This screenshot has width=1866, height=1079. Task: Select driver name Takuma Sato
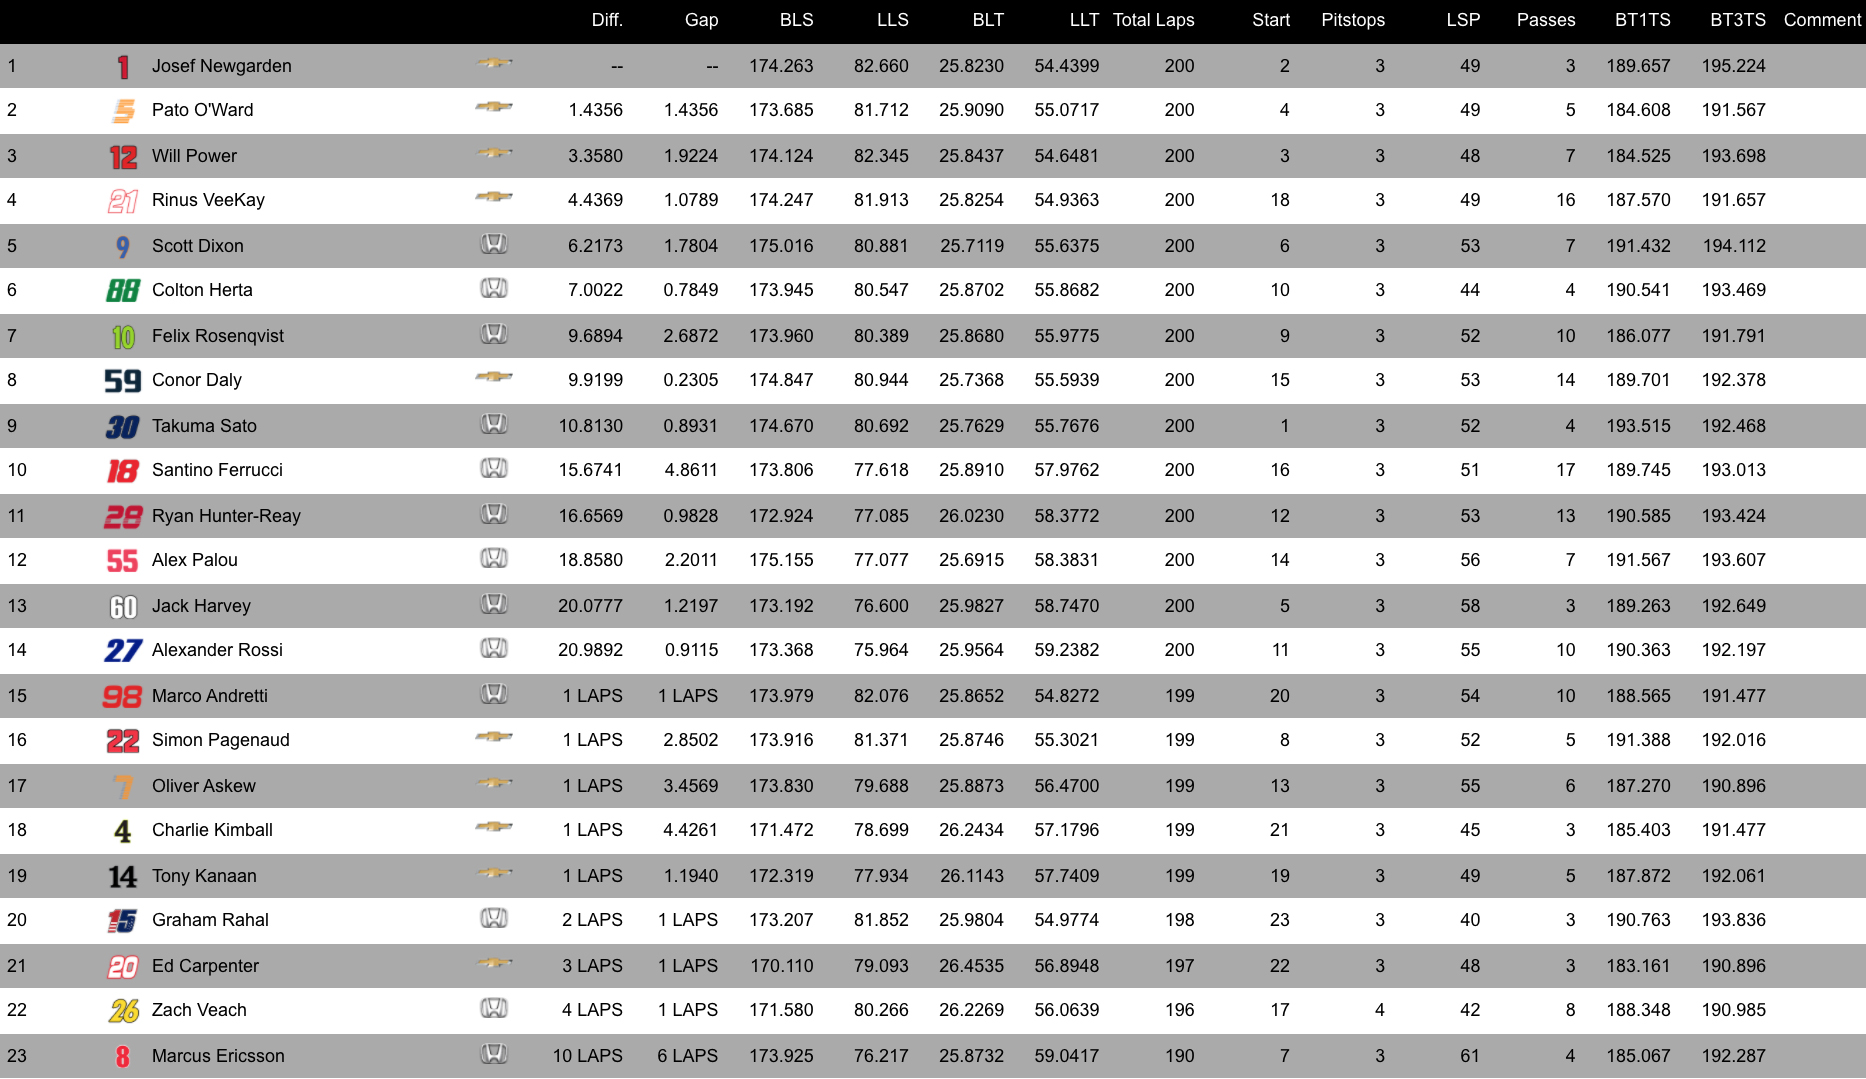[x=204, y=426]
